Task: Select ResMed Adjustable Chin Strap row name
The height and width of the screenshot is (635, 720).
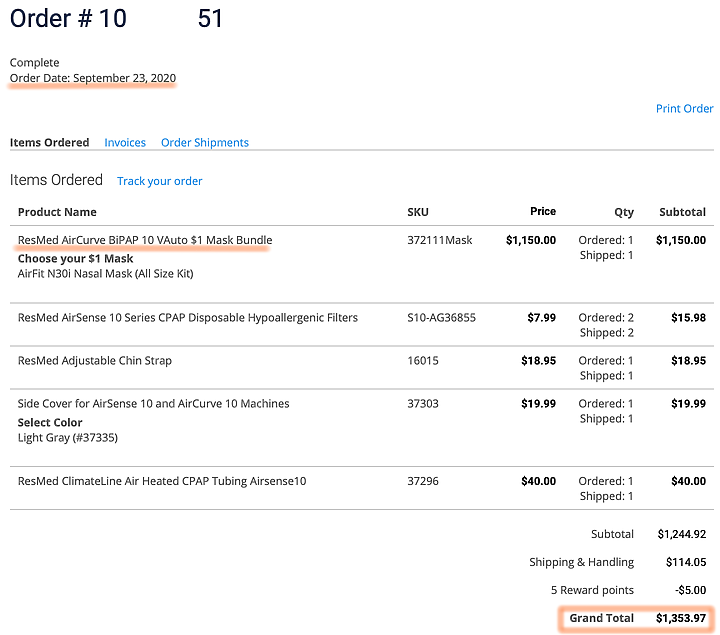Action: pyautogui.click(x=95, y=361)
